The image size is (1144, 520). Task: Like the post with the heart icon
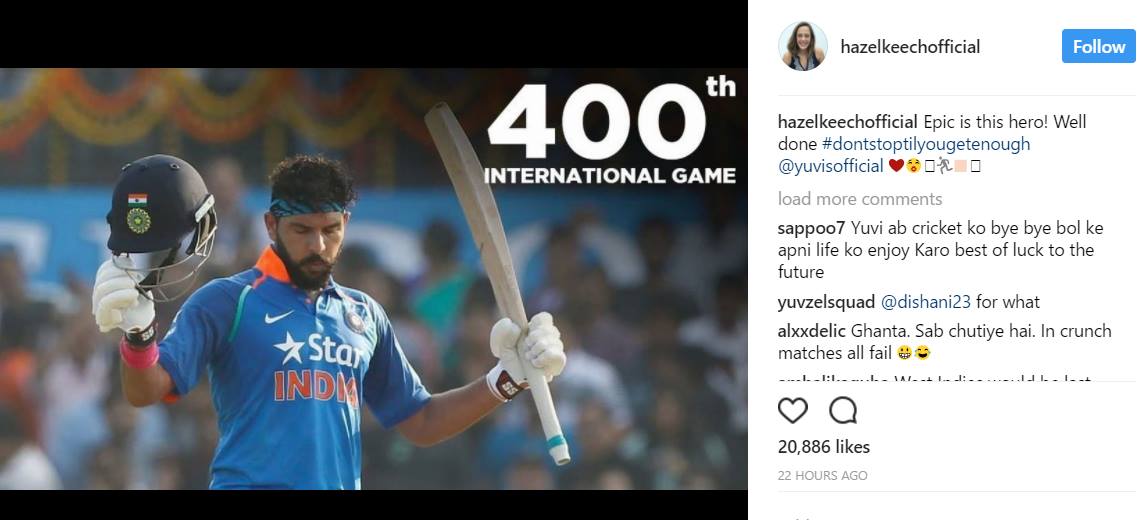(792, 411)
